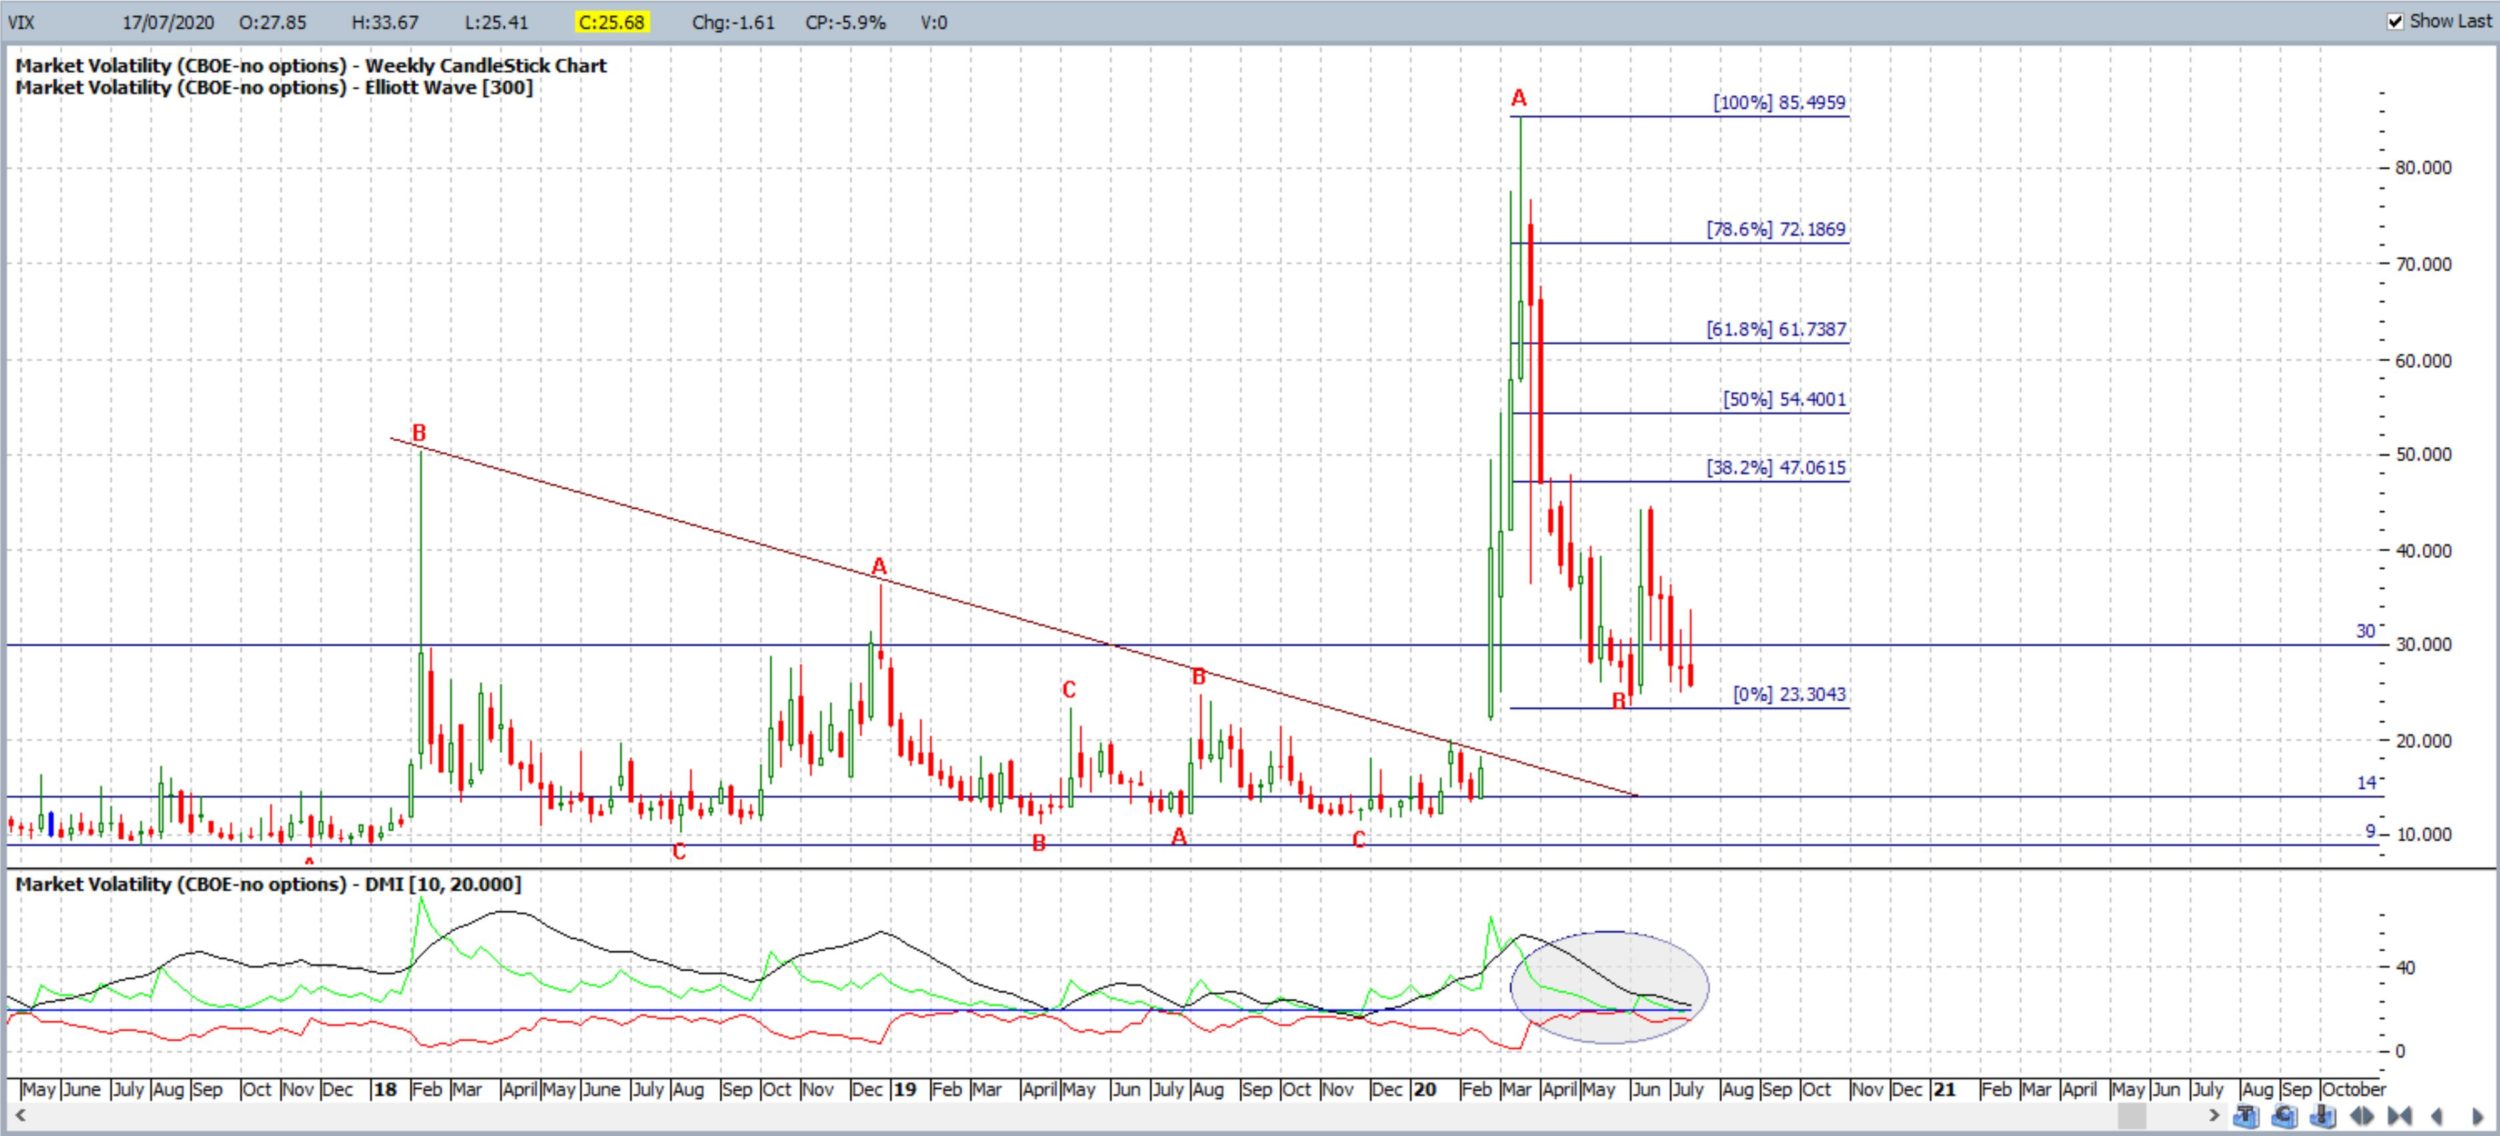This screenshot has width=2500, height=1136.
Task: Click the blue exclamation mark tool icon
Action: pyautogui.click(x=2323, y=1116)
